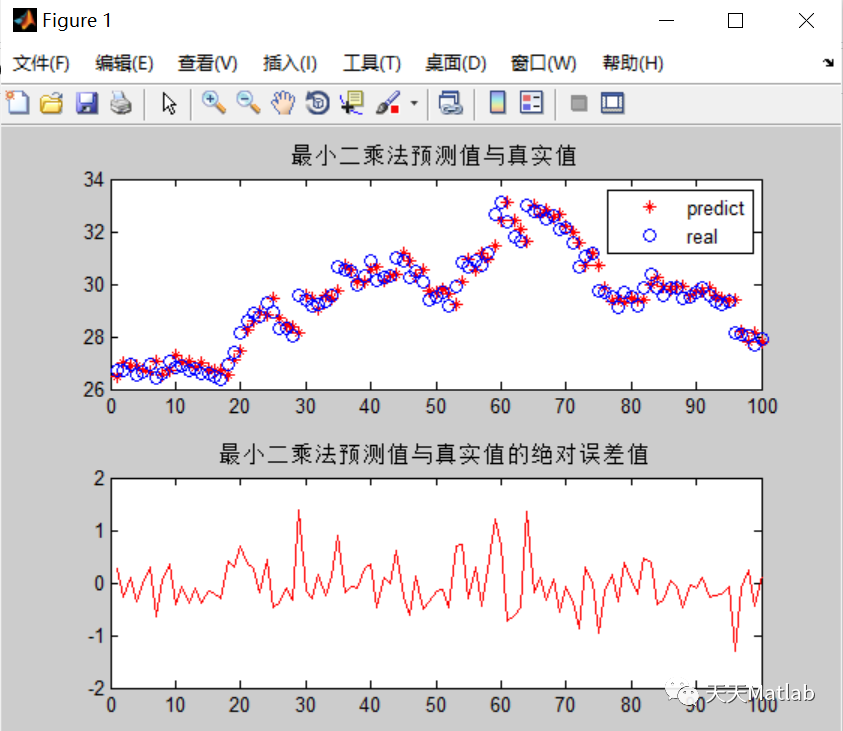Minimize the Figure 1 window
Viewport: 843px width, 731px height.
(666, 21)
